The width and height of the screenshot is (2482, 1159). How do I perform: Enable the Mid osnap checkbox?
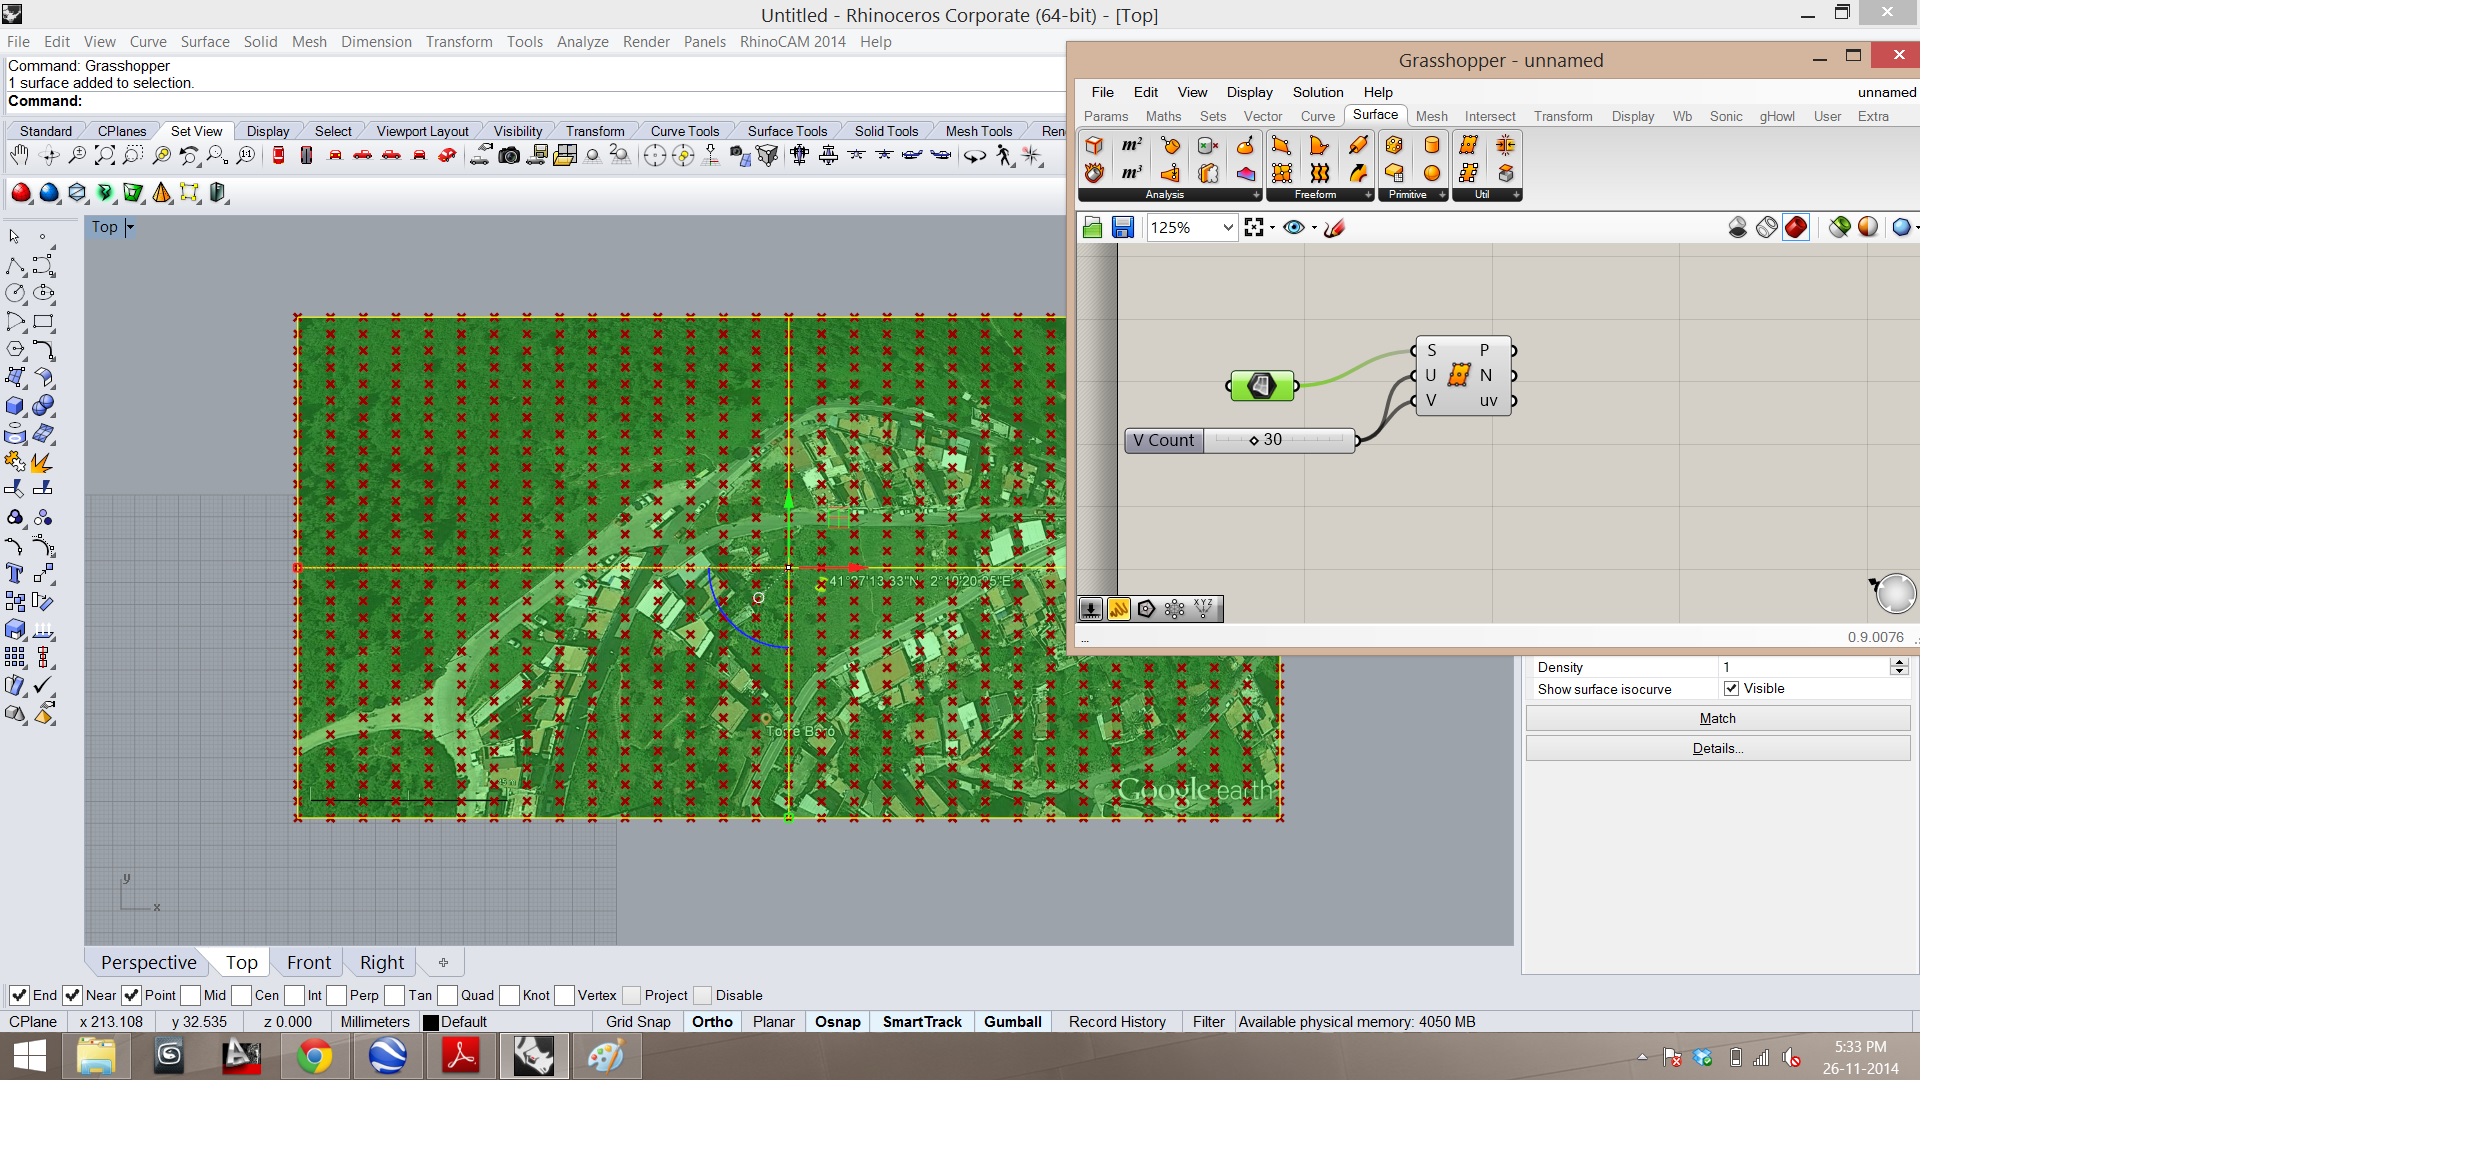coord(191,995)
